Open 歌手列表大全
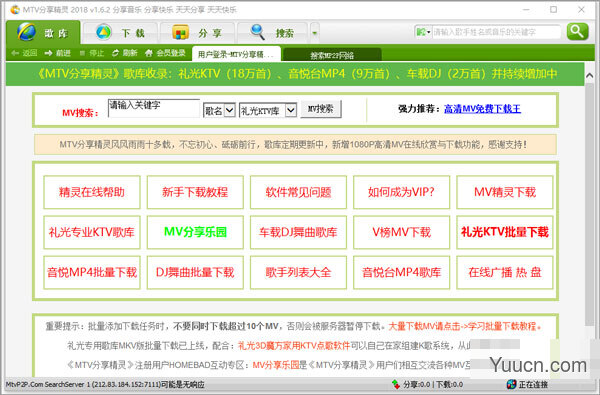Image resolution: width=600 pixels, height=395 pixels. 298,273
